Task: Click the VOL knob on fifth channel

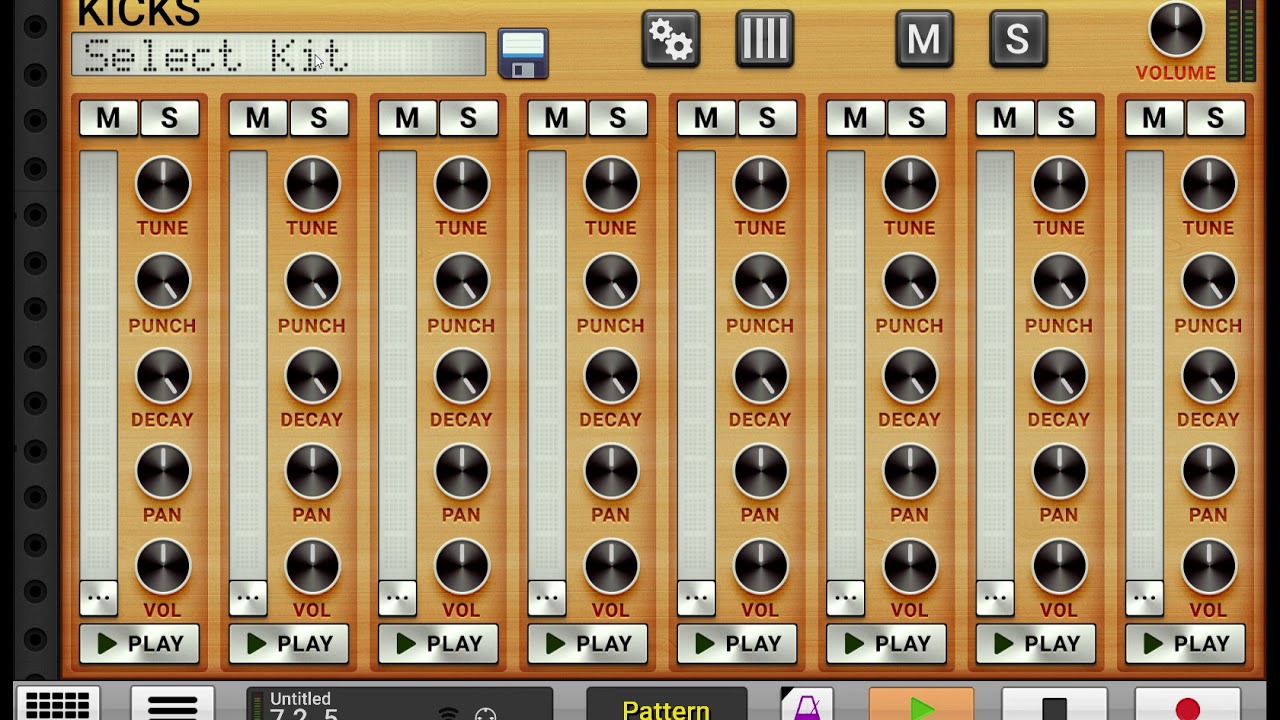Action: pos(760,567)
